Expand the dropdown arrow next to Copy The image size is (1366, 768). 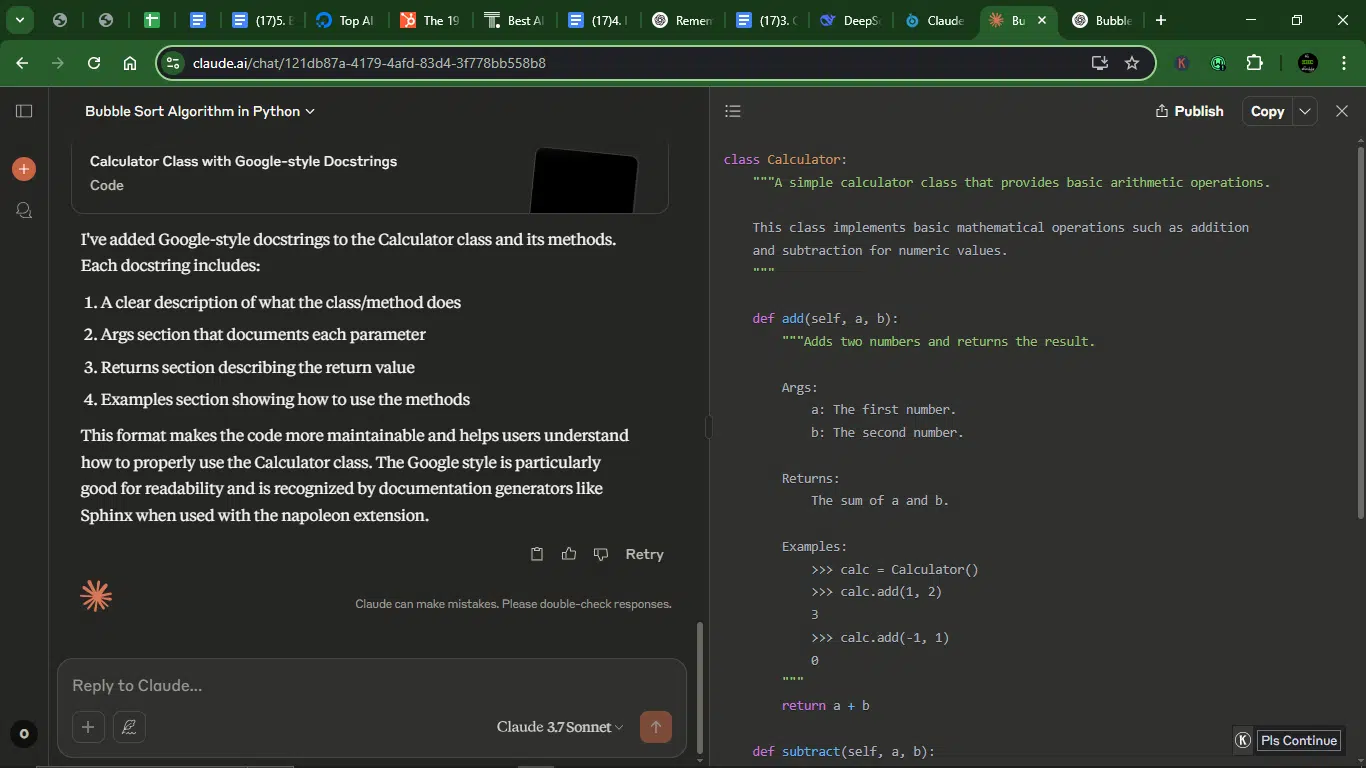[x=1305, y=111]
